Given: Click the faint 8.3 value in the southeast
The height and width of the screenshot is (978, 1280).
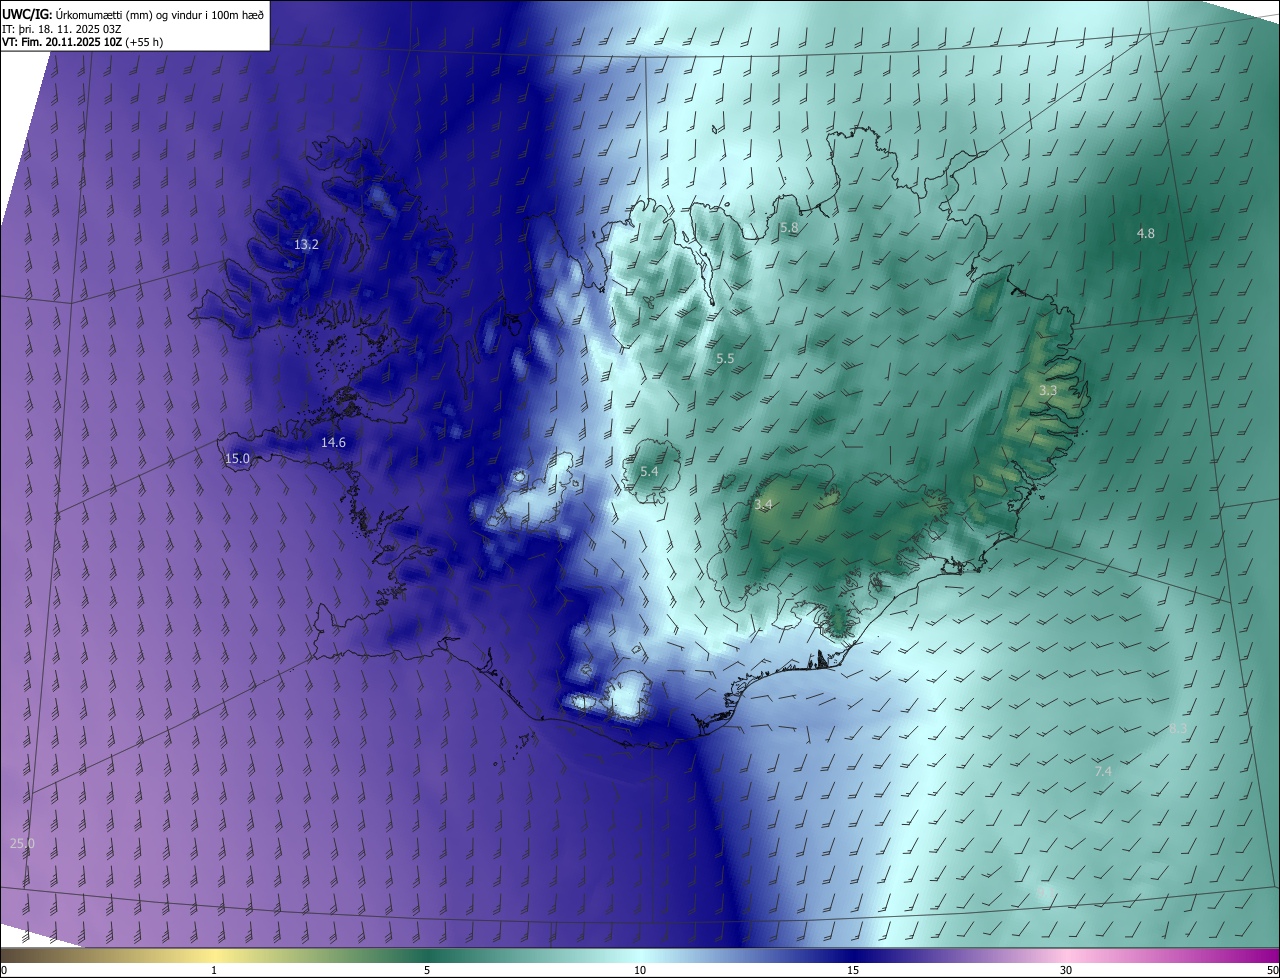Looking at the screenshot, I should [1178, 729].
